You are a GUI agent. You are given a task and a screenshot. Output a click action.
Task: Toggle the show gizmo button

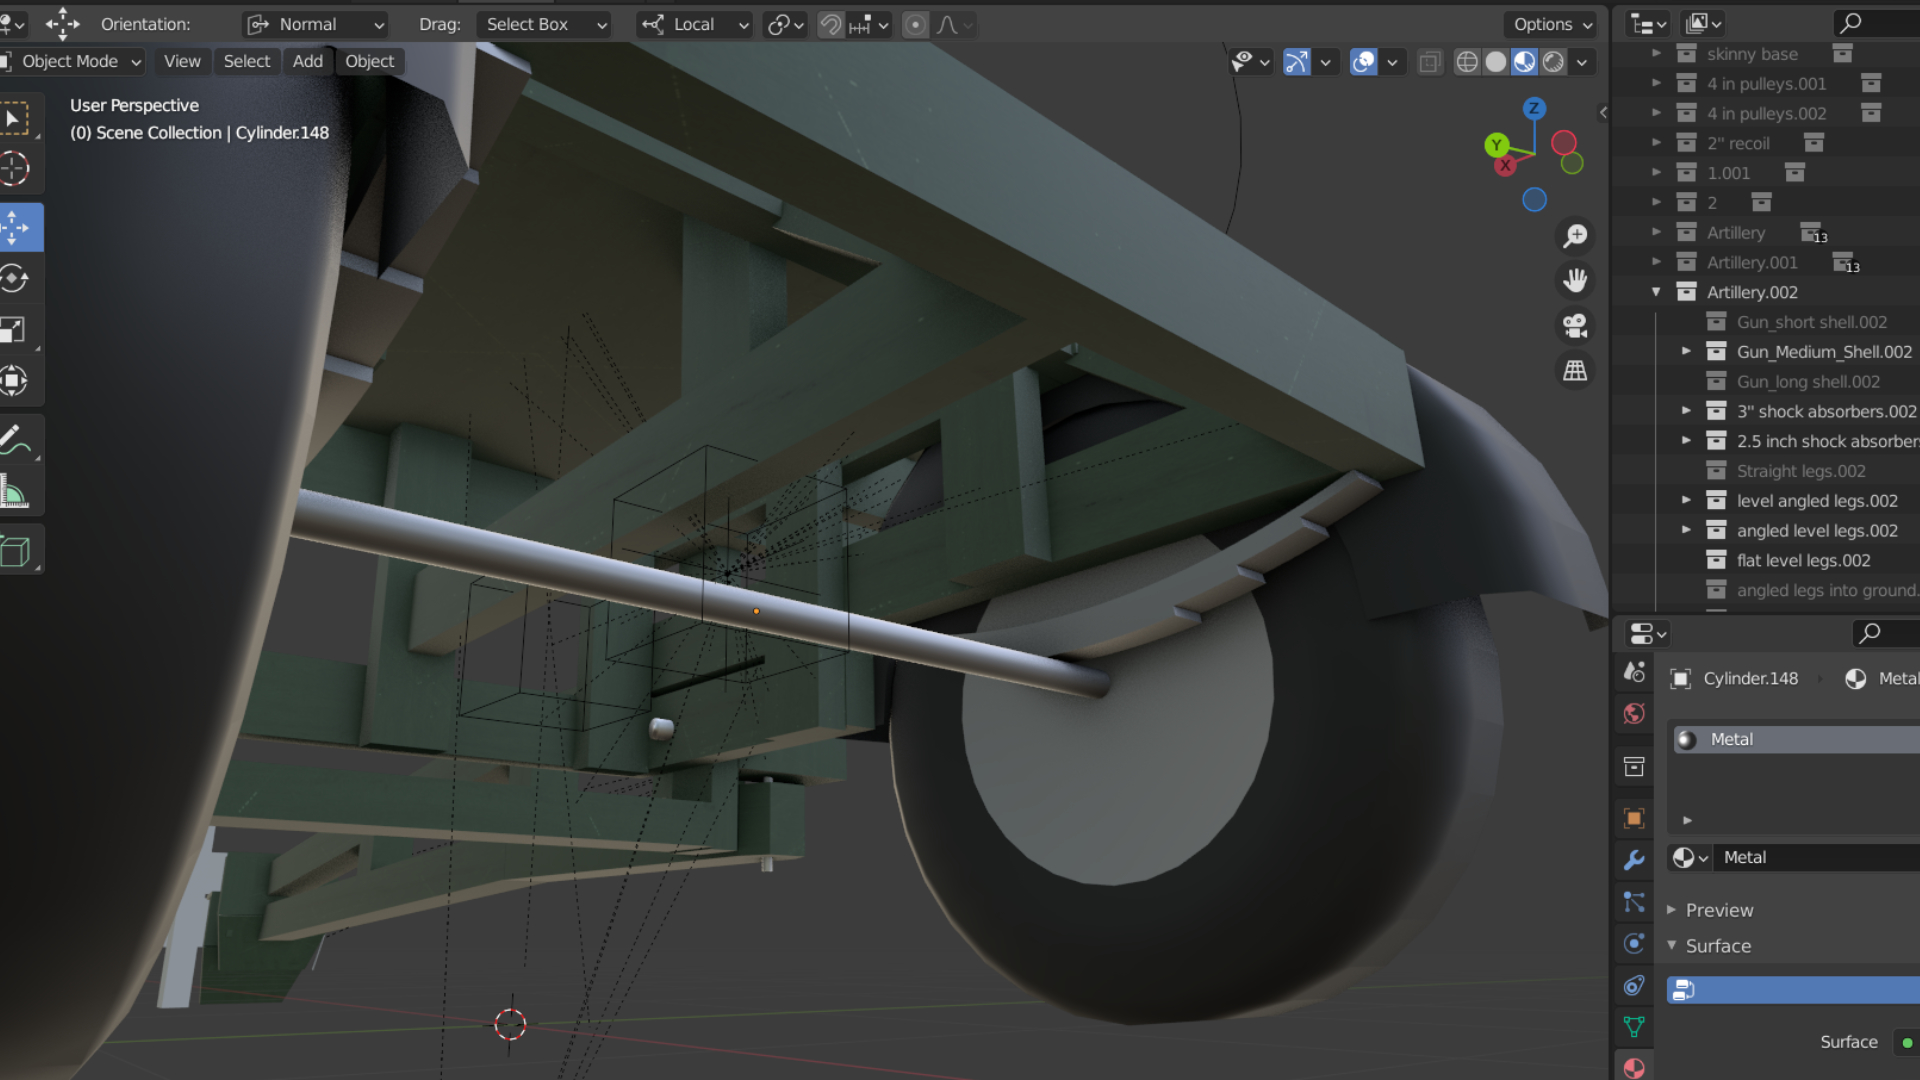tap(1297, 62)
